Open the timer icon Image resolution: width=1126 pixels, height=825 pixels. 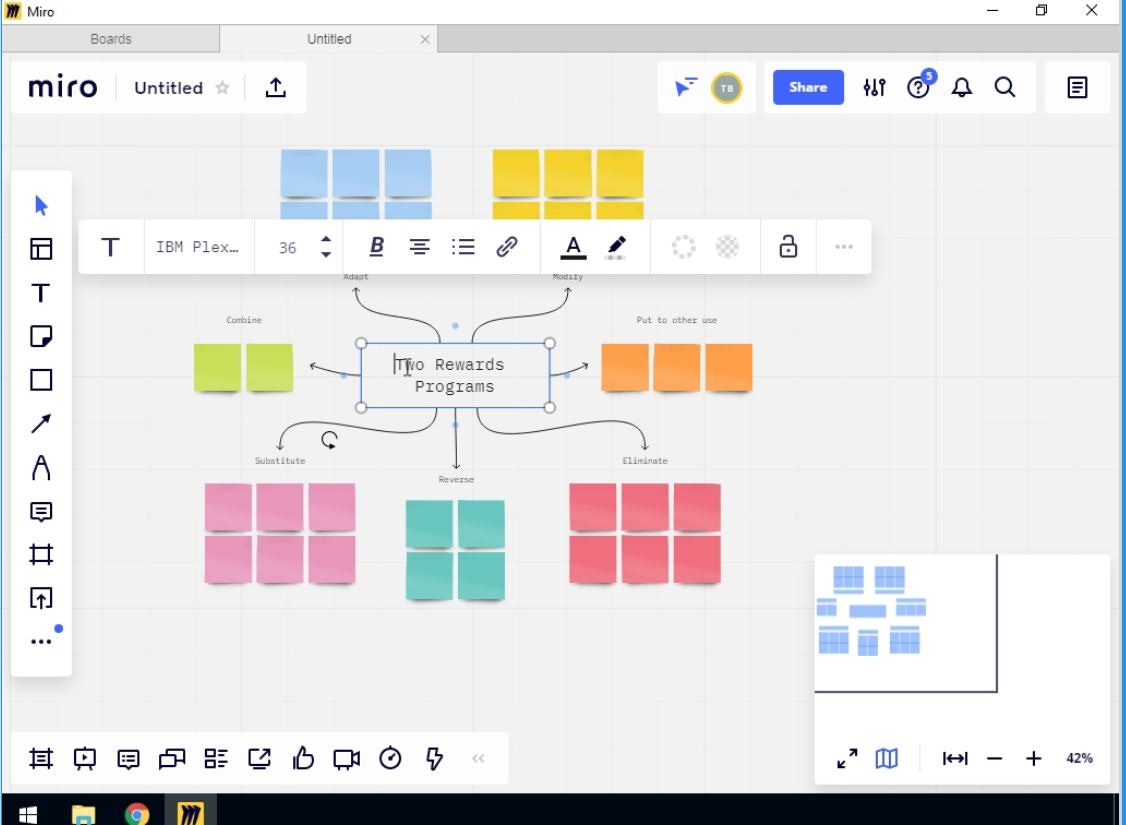pyautogui.click(x=390, y=758)
